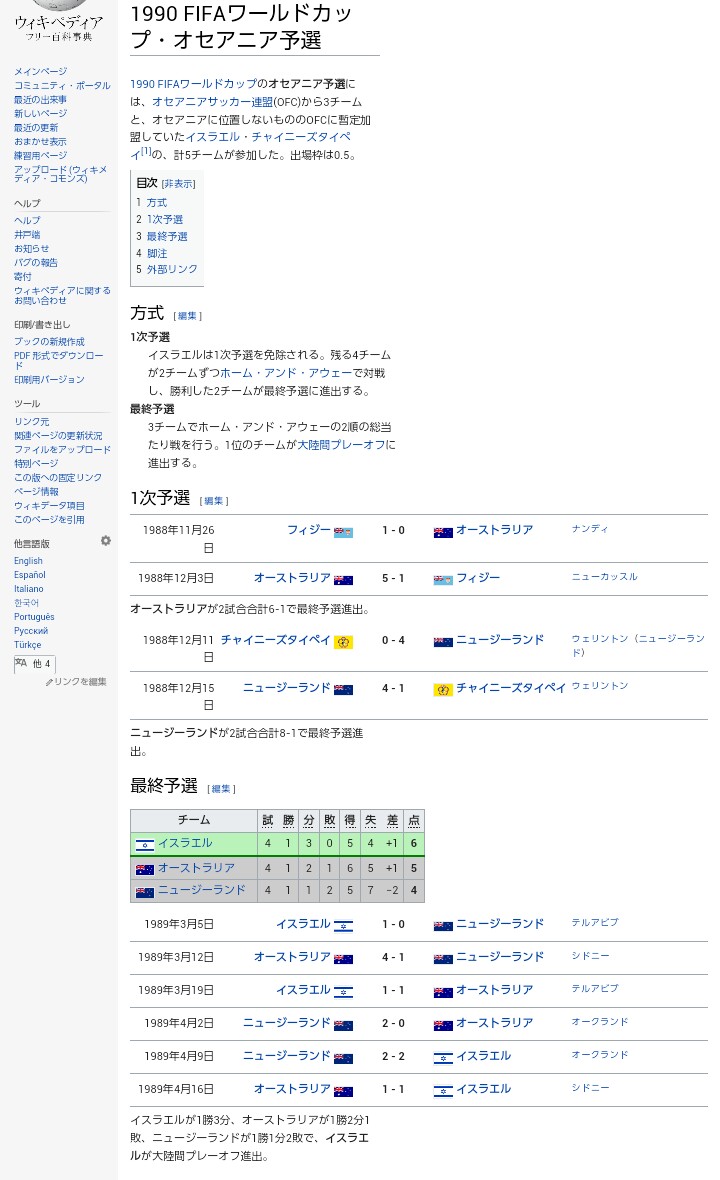720x1180 pixels.
Task: Click Israel flag in 1989年4月9日 row
Action: coord(443,1059)
